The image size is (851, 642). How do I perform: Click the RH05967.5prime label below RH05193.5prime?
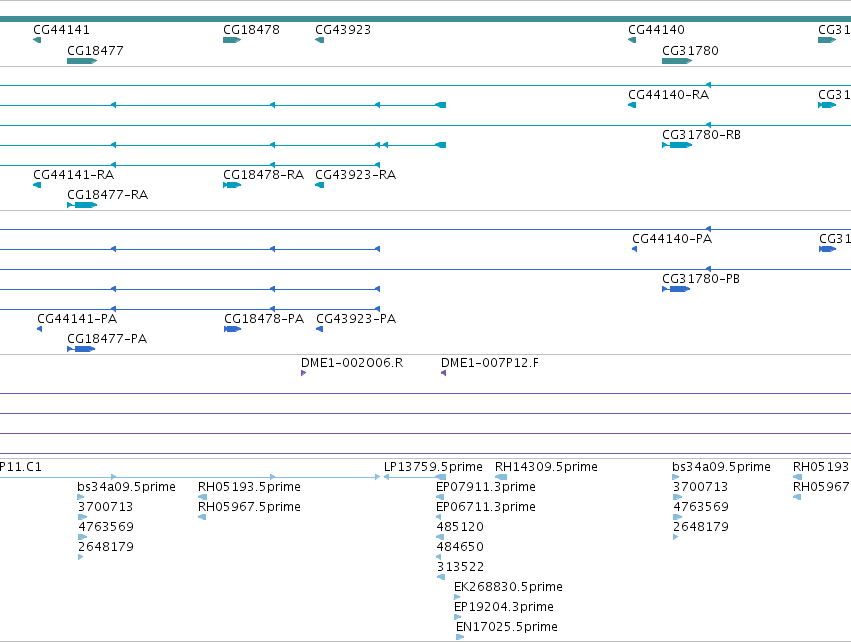pos(249,507)
